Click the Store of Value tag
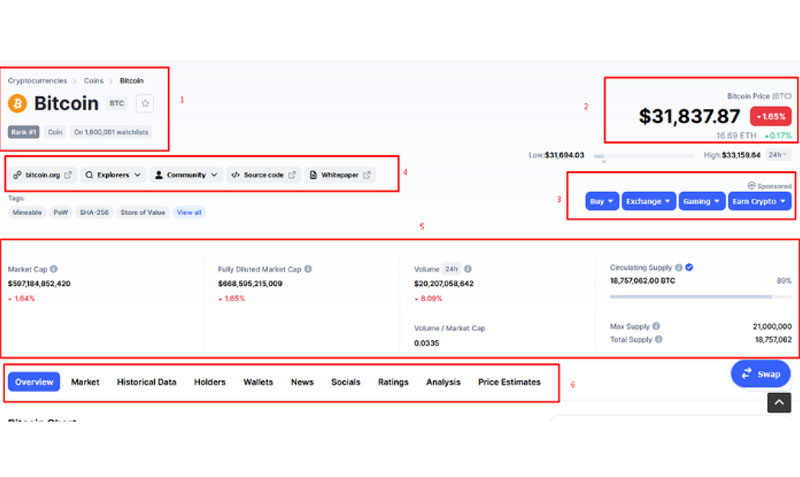The height and width of the screenshot is (477, 800). pos(143,212)
